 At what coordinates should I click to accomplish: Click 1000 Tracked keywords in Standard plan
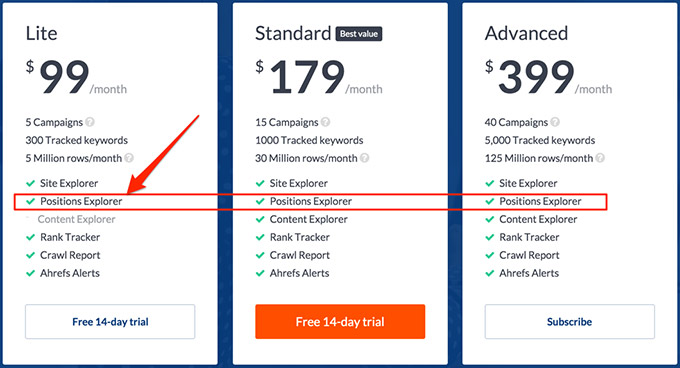[309, 140]
